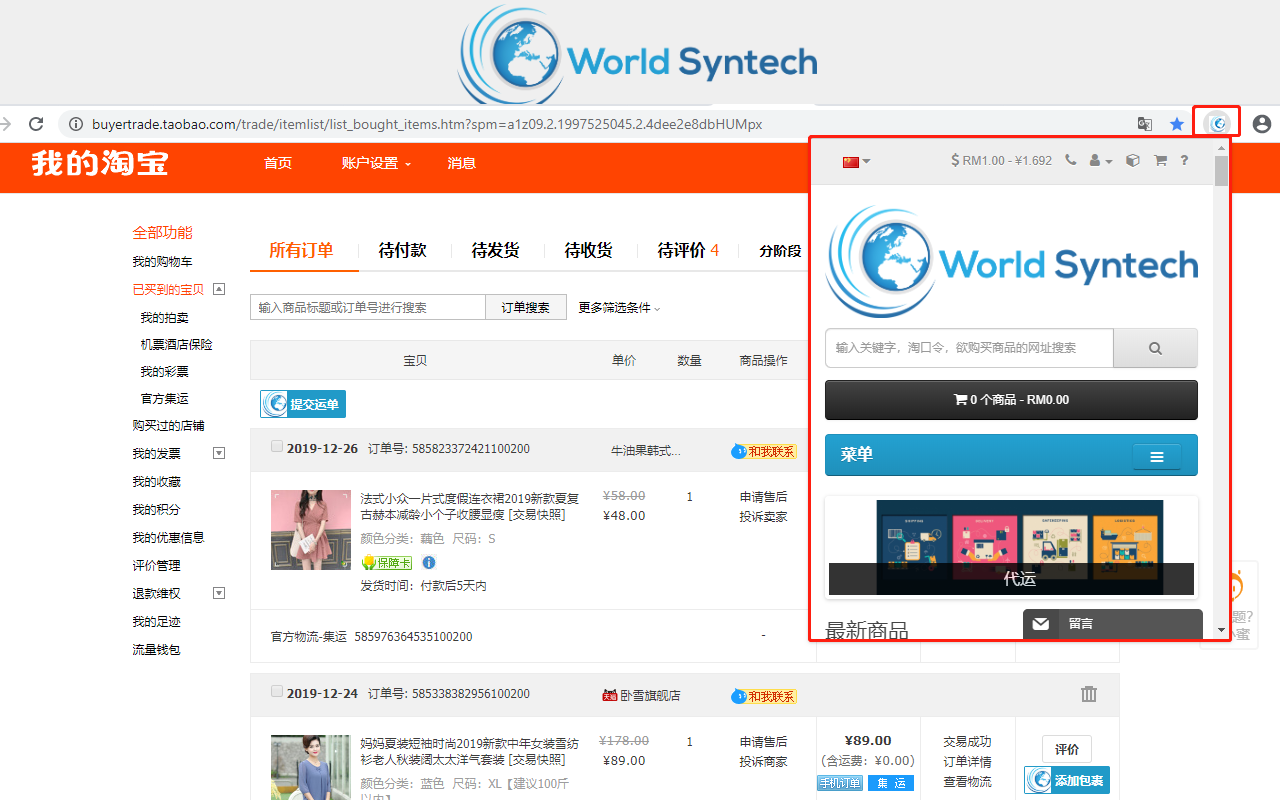Click the 我的淘宝 logo

pos(99,163)
